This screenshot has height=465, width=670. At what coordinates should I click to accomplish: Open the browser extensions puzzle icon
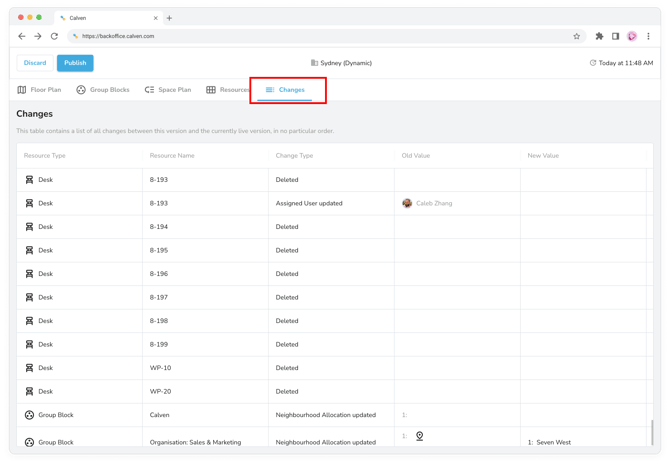[x=599, y=36]
